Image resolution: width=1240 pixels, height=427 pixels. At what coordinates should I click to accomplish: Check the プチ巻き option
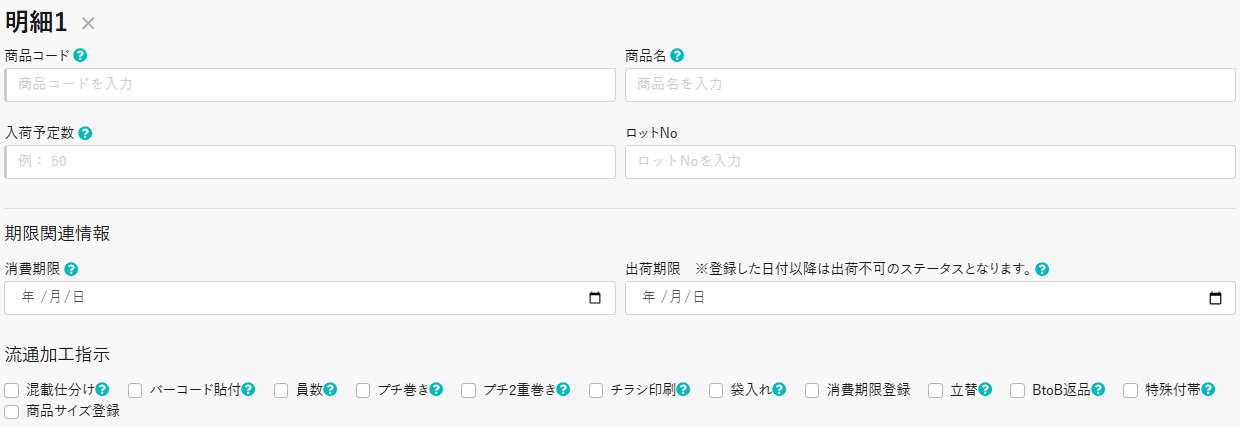click(x=363, y=390)
